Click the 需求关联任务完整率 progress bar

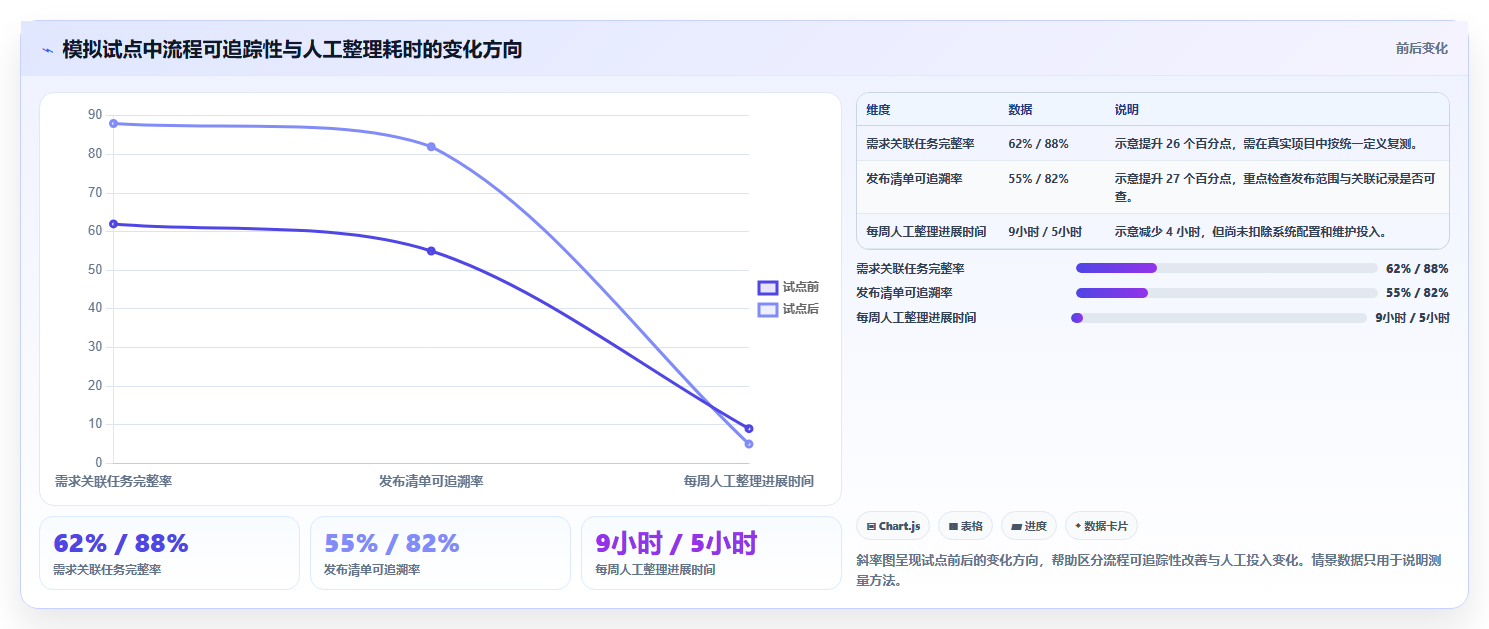(x=1226, y=268)
